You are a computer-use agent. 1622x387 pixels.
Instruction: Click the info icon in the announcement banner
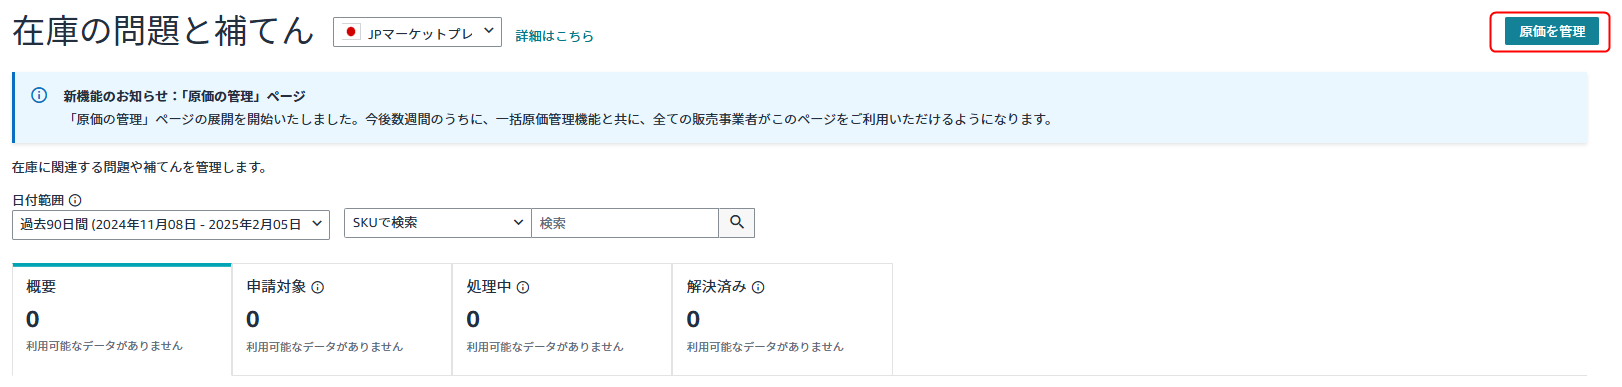pyautogui.click(x=39, y=96)
